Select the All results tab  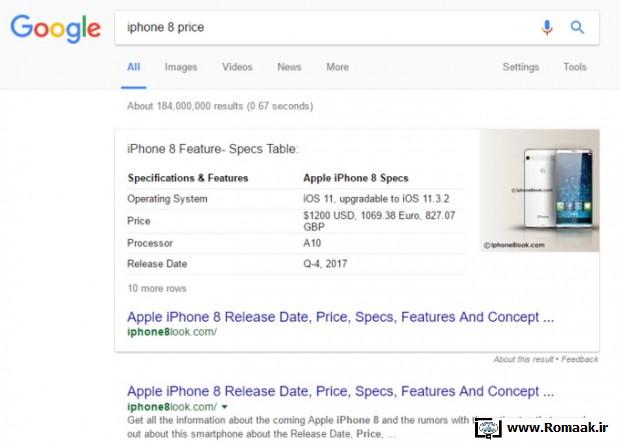point(134,67)
